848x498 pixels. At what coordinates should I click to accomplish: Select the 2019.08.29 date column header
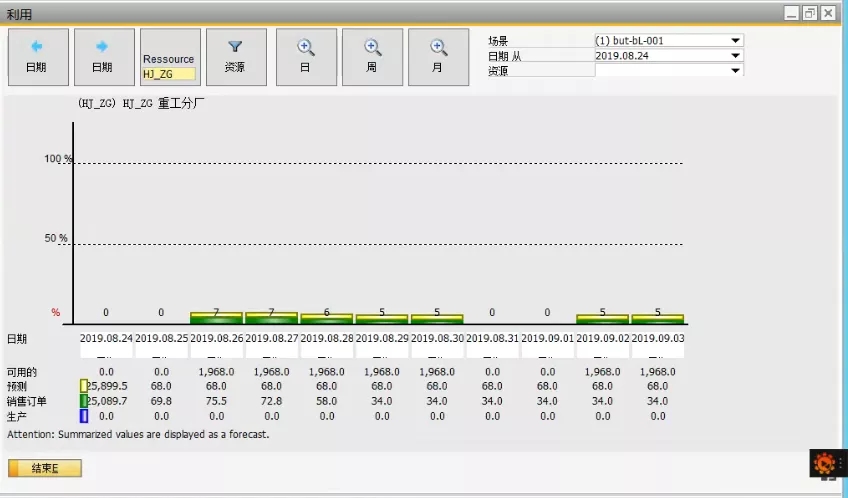pos(382,338)
